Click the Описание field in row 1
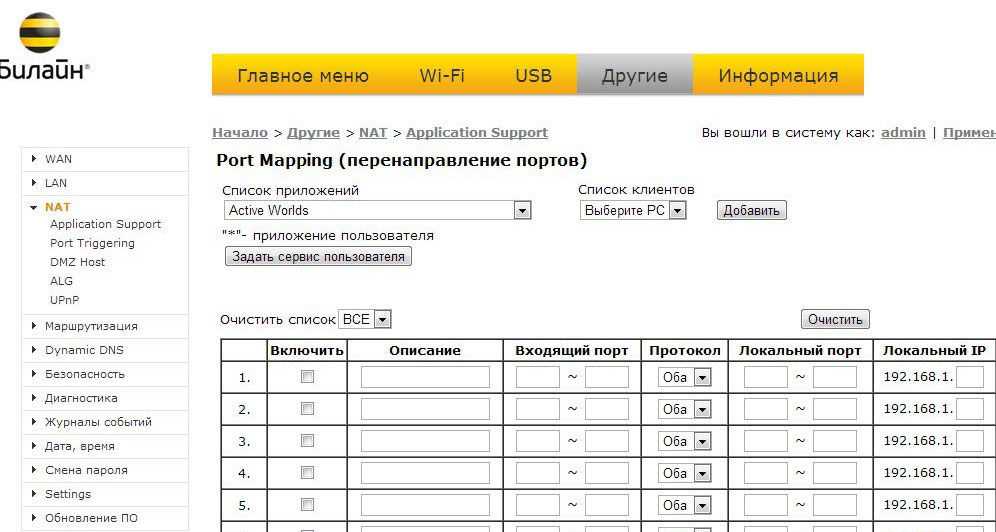Screen dimensions: 996x532 pos(425,377)
